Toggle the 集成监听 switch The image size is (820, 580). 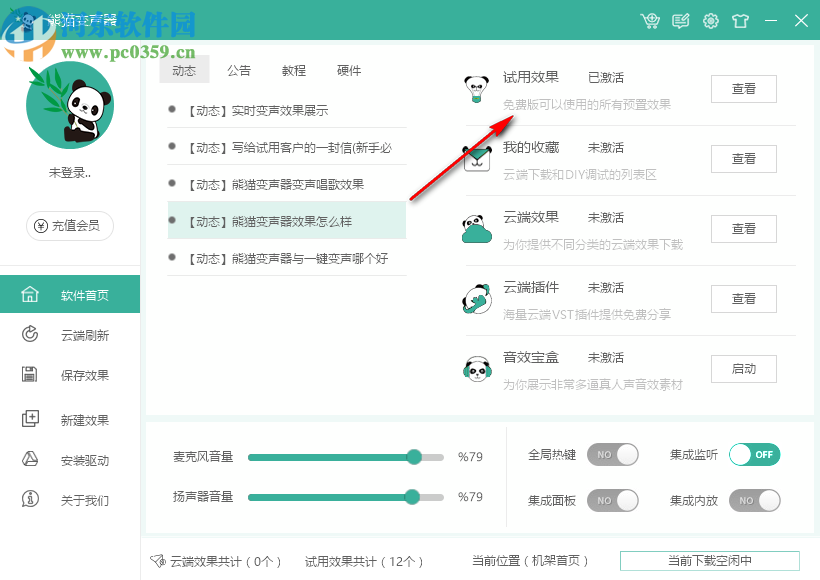tap(755, 454)
